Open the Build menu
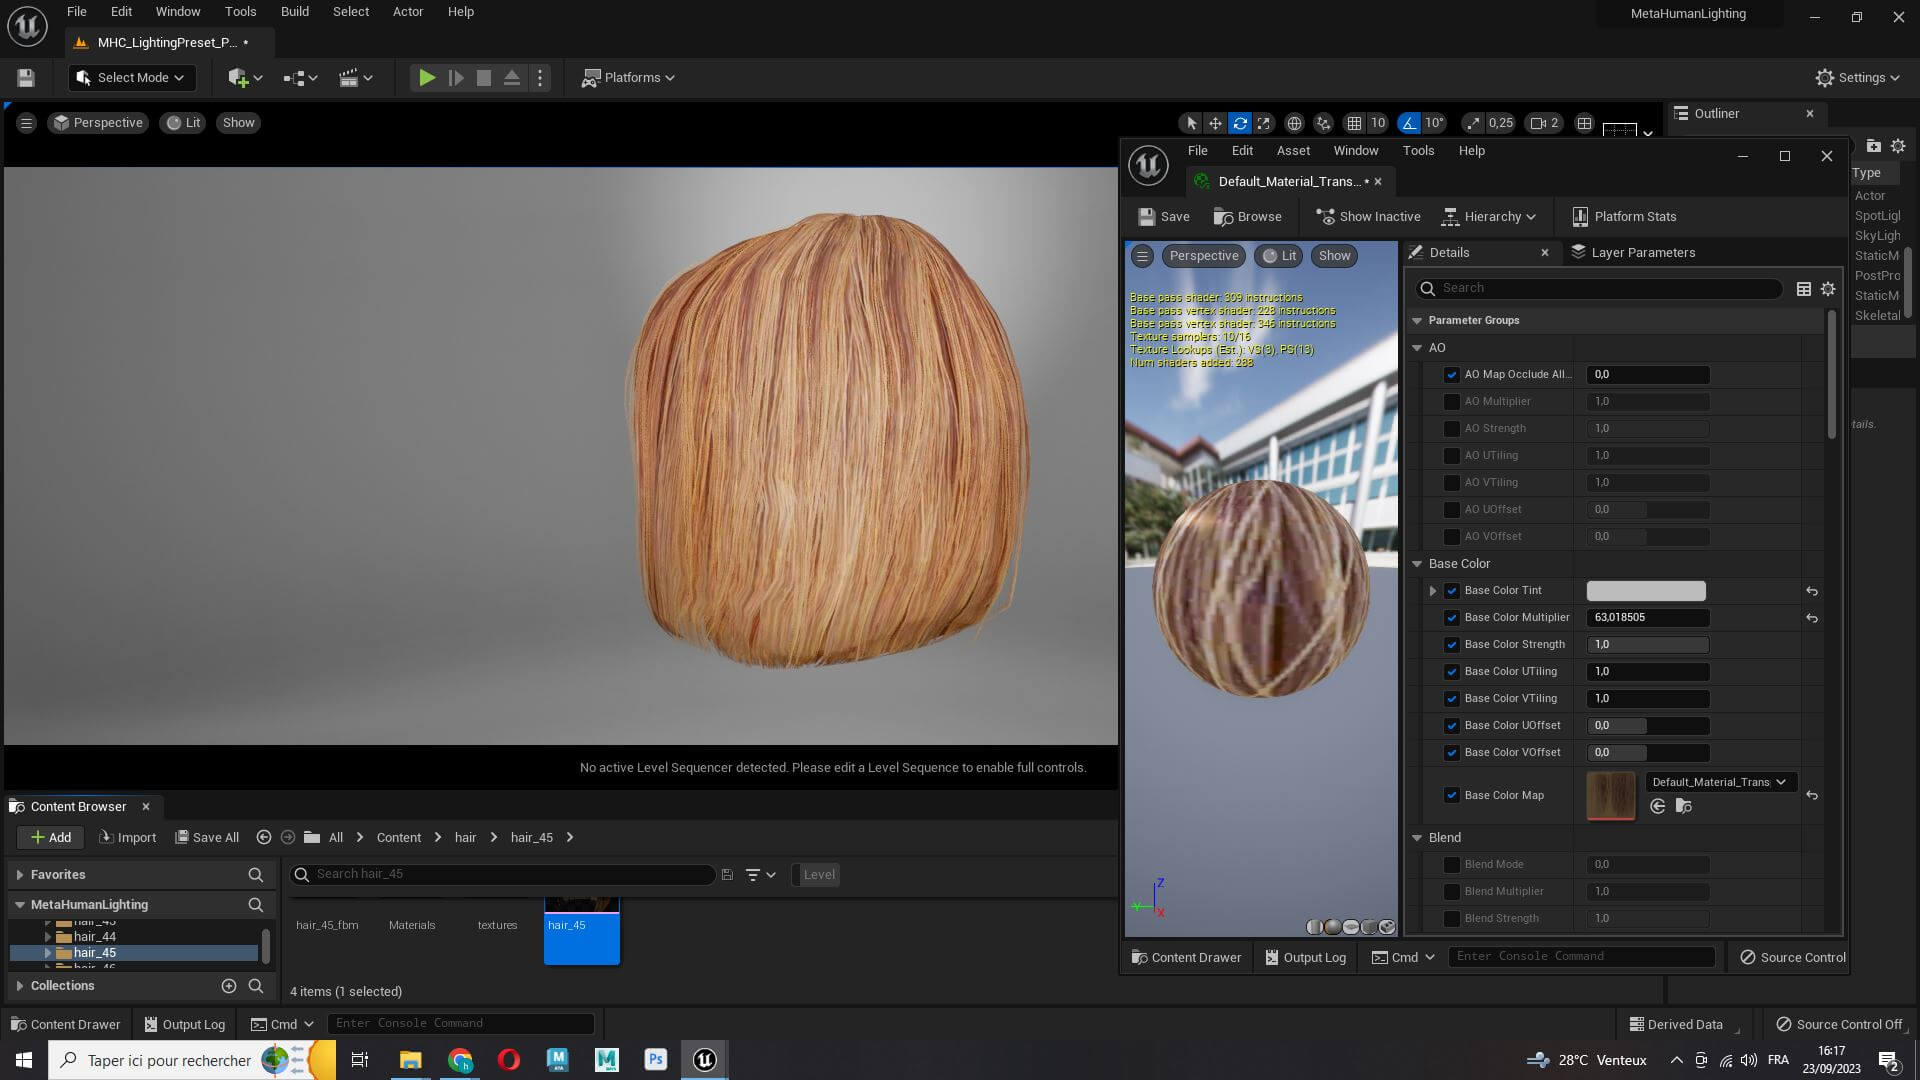The width and height of the screenshot is (1920, 1080). pyautogui.click(x=294, y=12)
